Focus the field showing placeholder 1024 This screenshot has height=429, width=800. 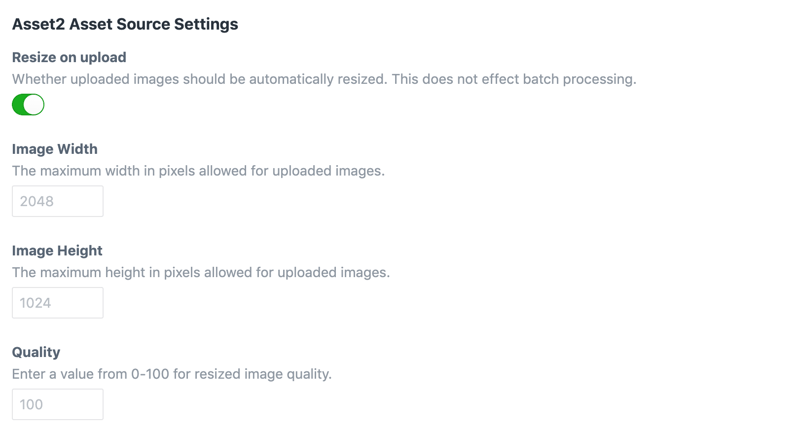tap(57, 303)
